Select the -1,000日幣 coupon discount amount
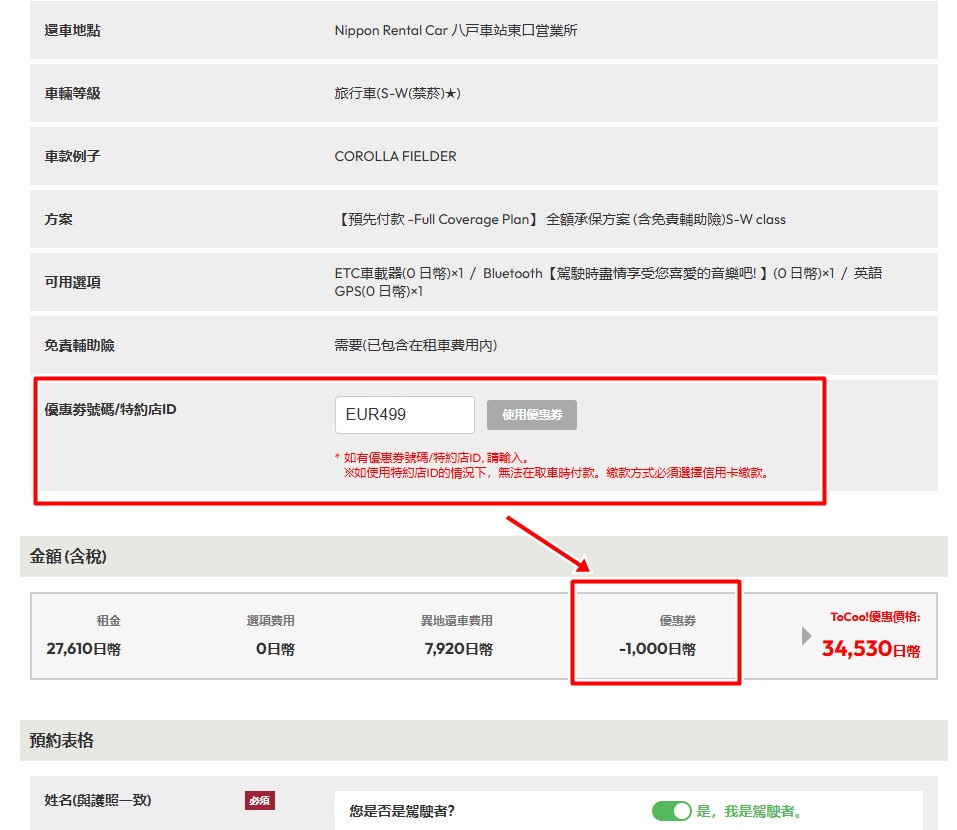 [657, 649]
